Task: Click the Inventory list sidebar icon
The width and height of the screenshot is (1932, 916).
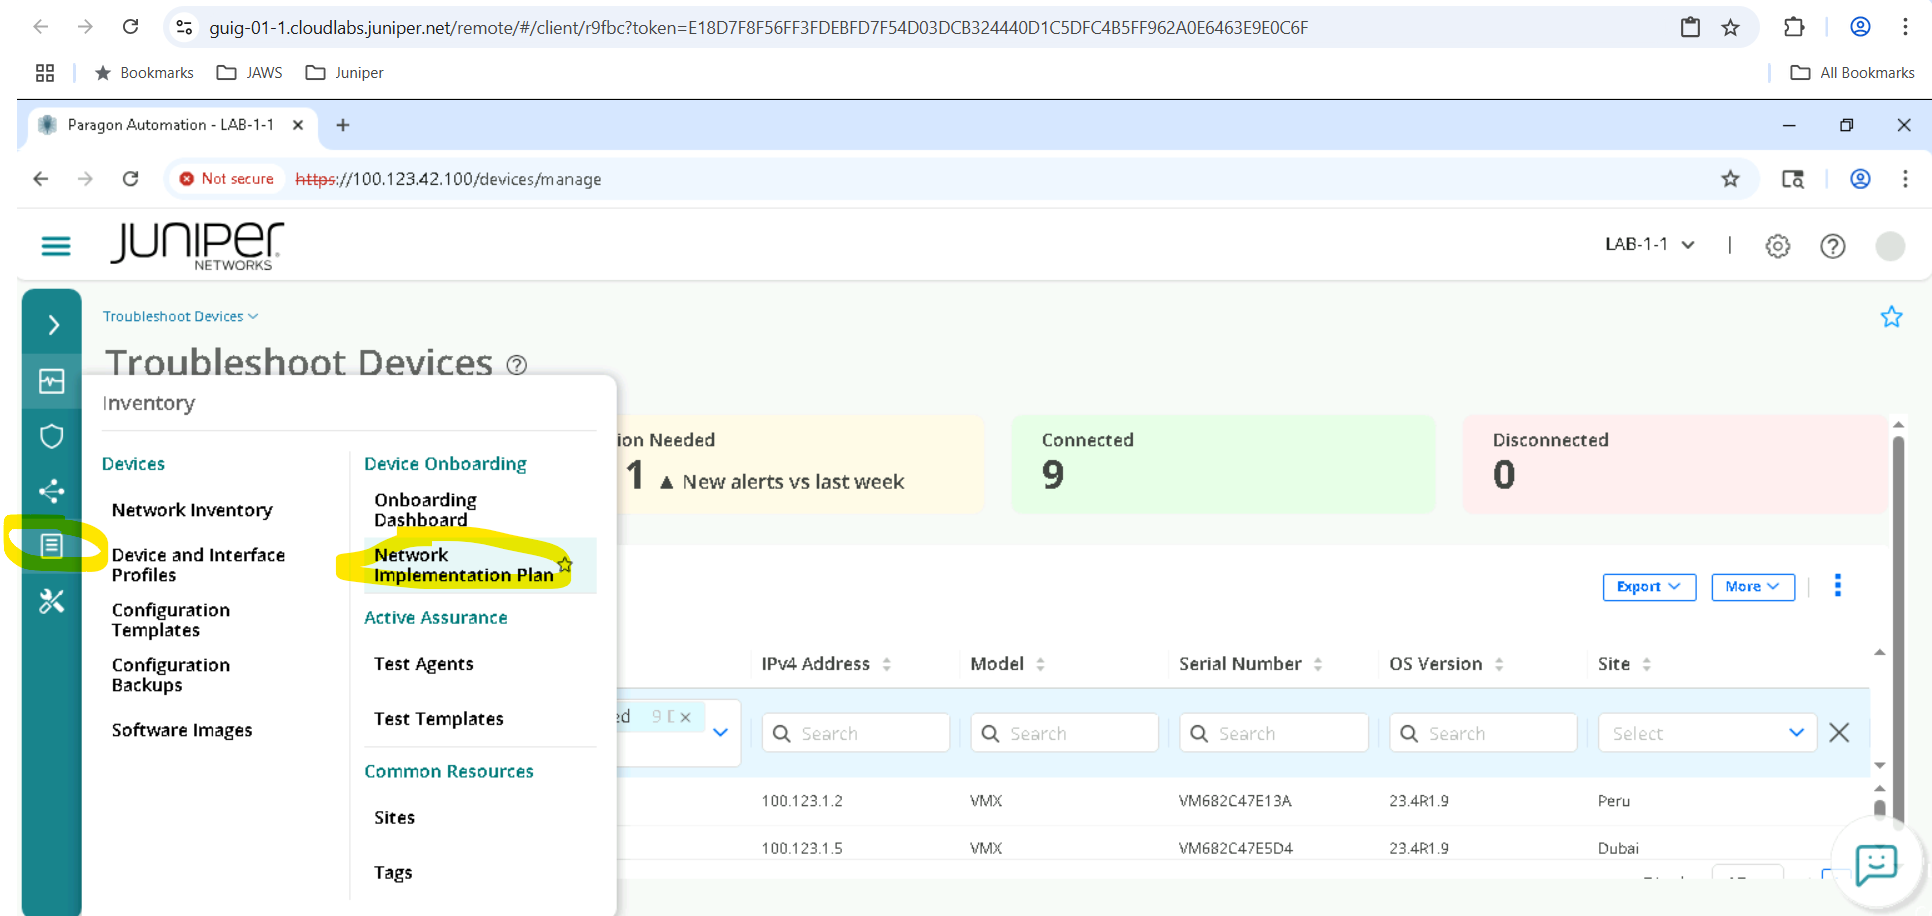Action: [52, 545]
